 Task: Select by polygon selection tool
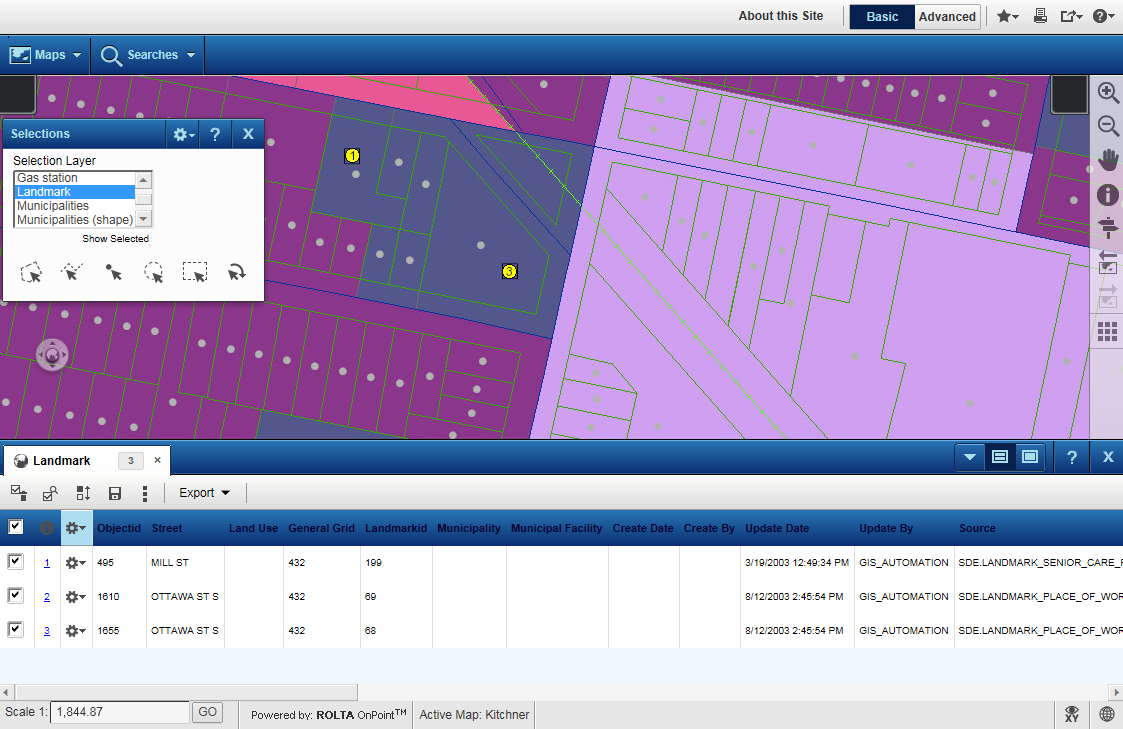click(32, 272)
